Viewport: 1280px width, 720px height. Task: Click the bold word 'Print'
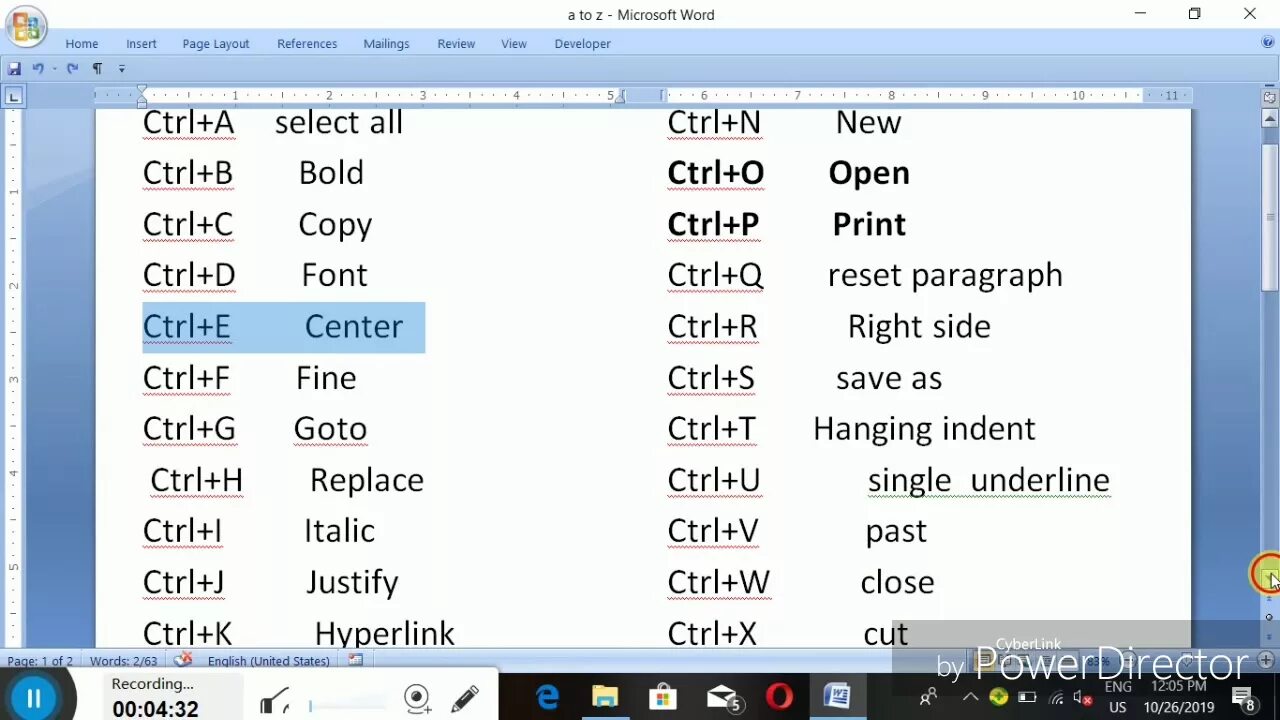pyautogui.click(x=869, y=225)
